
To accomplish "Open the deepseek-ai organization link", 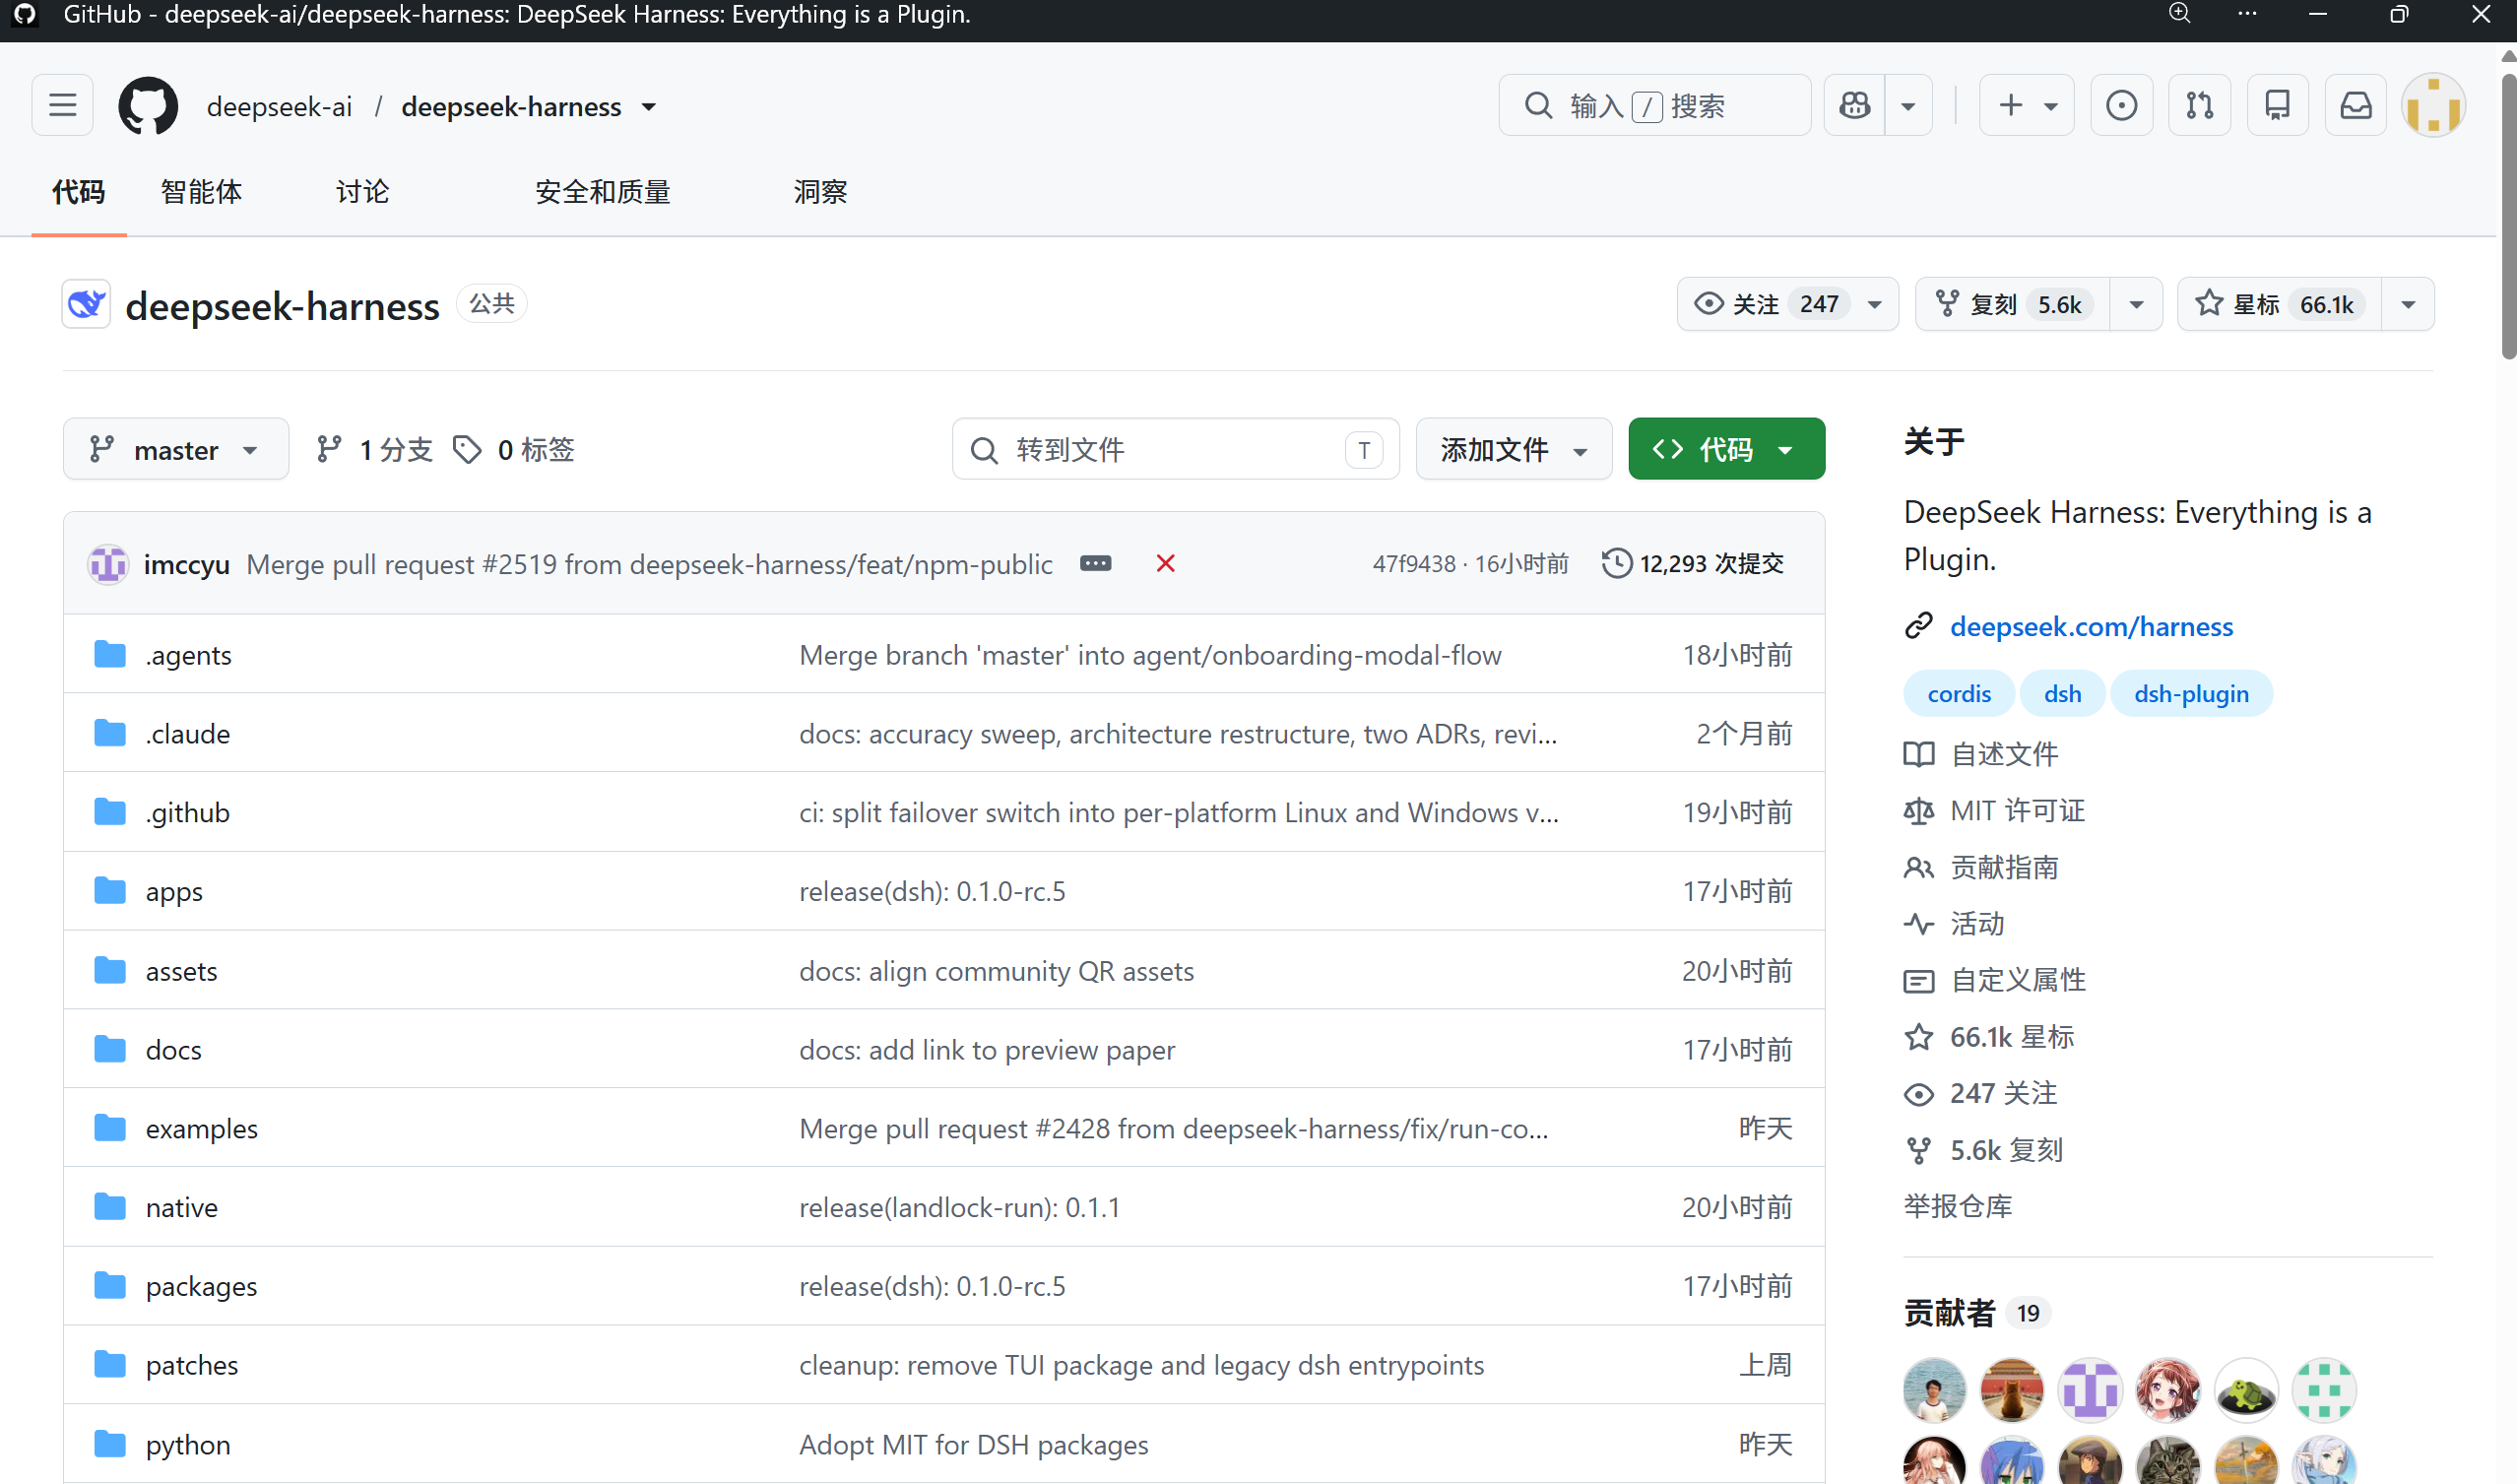I will click(279, 107).
